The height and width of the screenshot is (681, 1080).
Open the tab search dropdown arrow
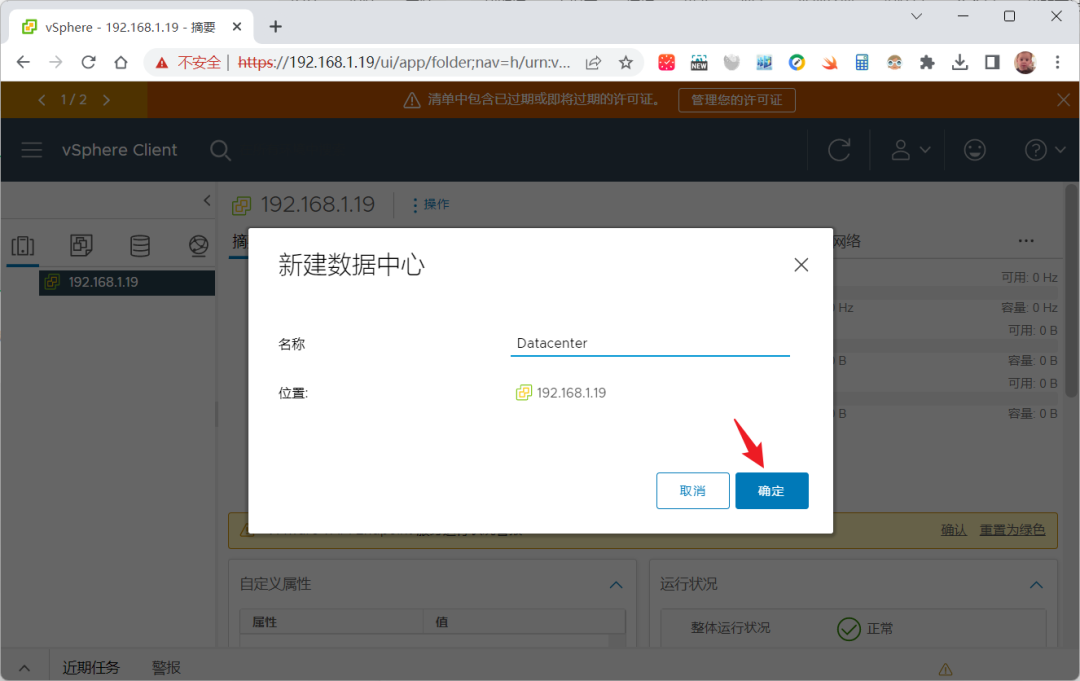click(916, 16)
